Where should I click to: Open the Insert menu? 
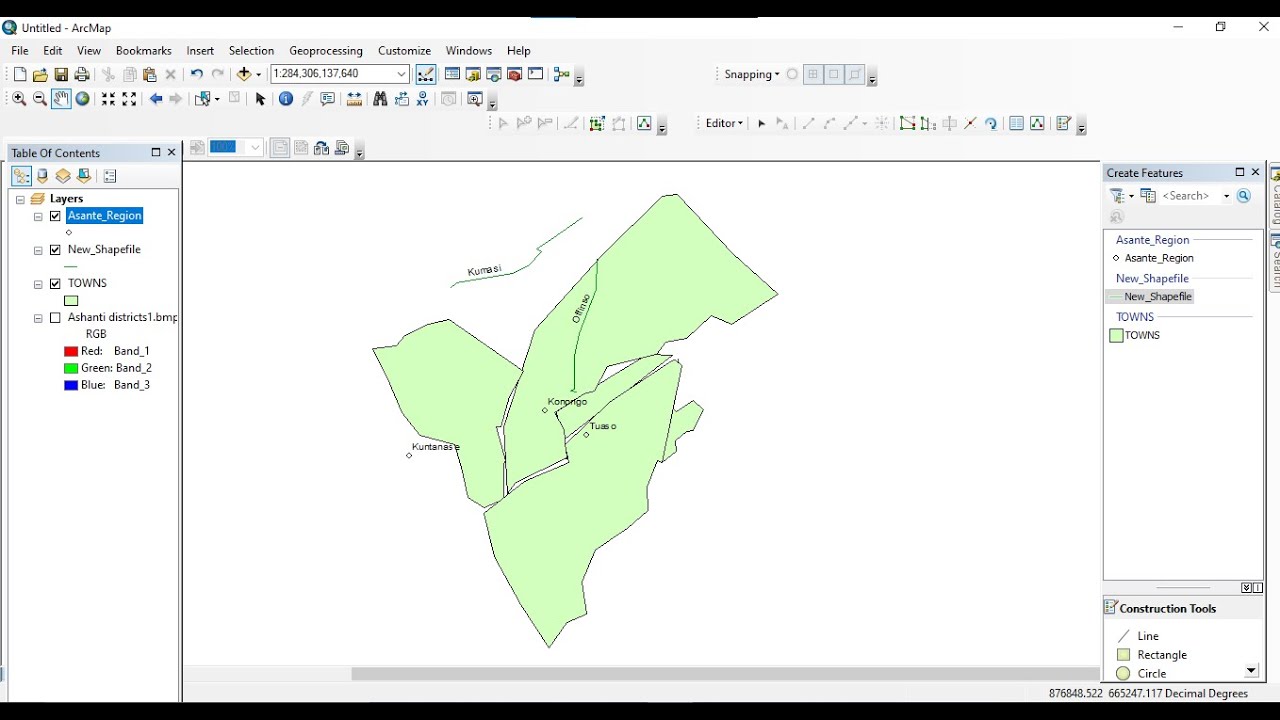tap(200, 50)
